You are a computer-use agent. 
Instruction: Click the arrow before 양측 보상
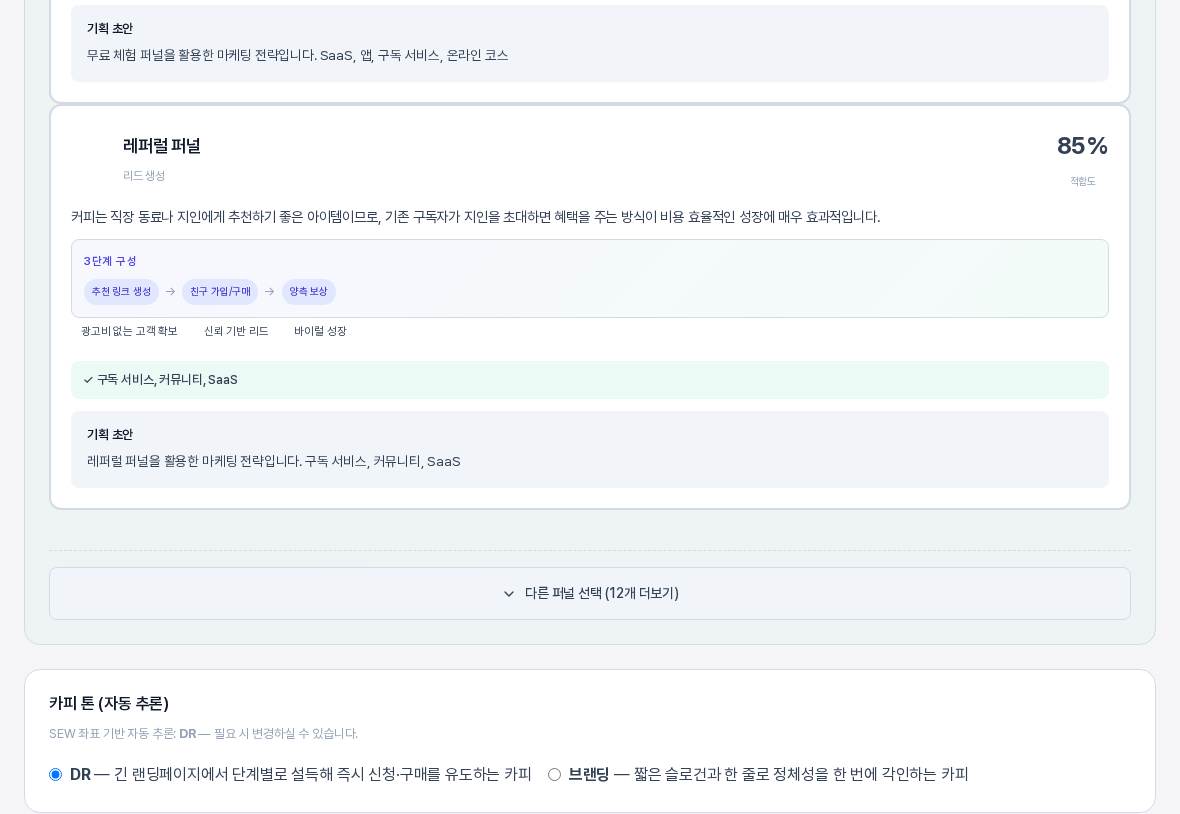(269, 292)
